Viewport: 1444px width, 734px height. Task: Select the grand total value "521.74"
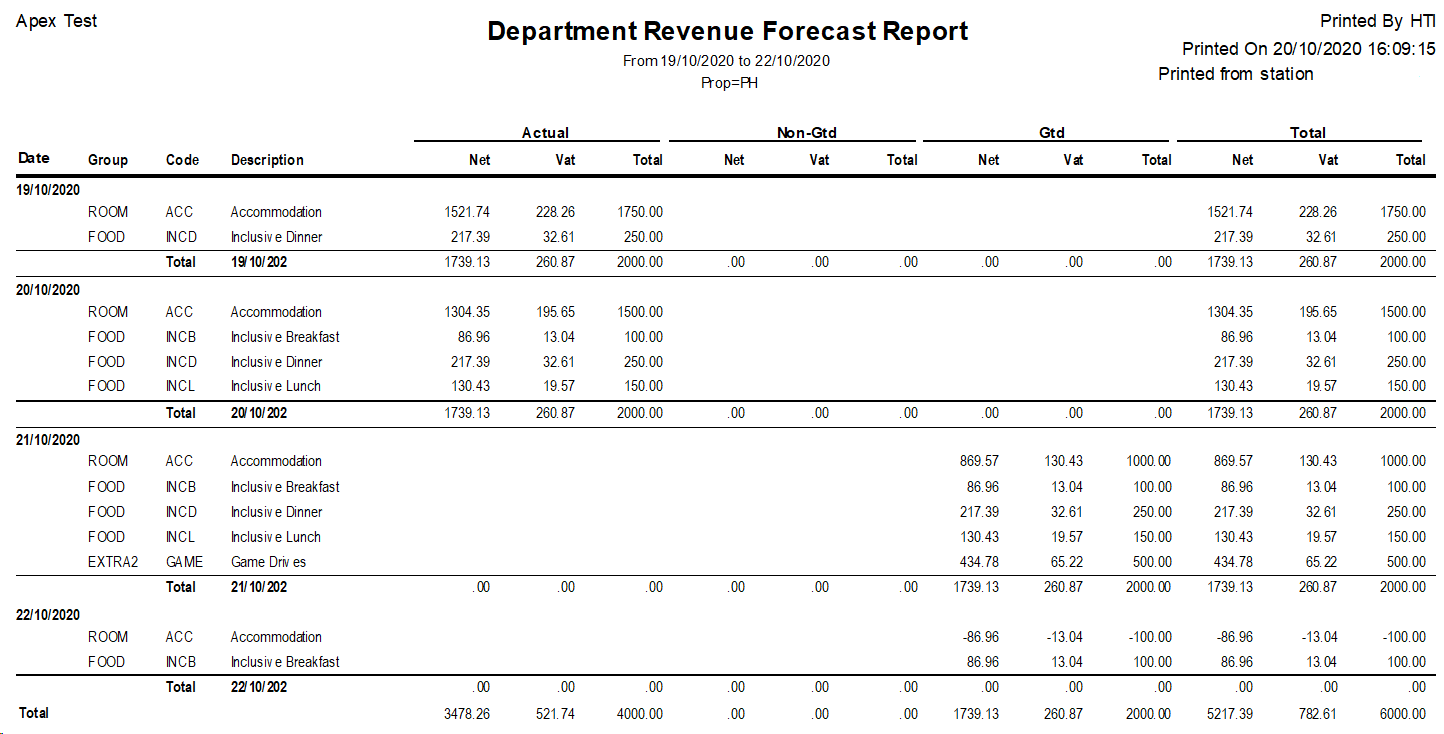[x=558, y=714]
